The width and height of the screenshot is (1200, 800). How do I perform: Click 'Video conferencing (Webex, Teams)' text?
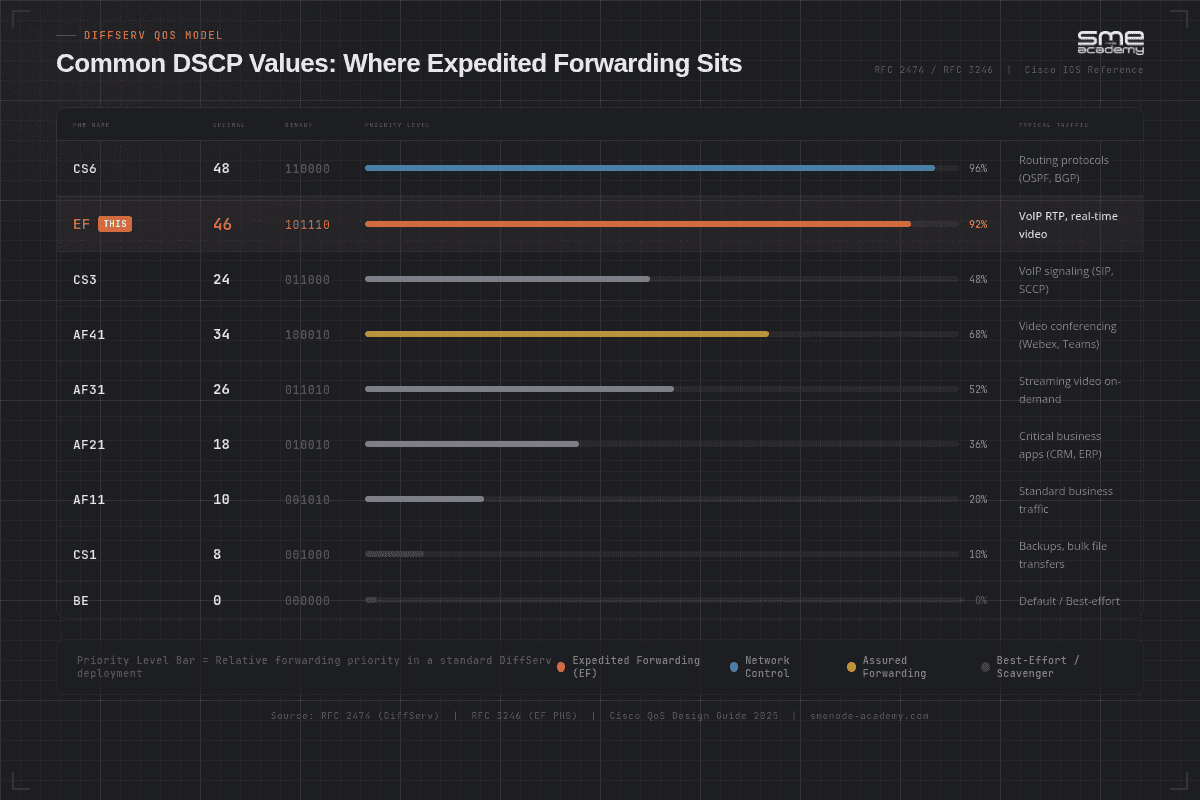coord(1068,334)
